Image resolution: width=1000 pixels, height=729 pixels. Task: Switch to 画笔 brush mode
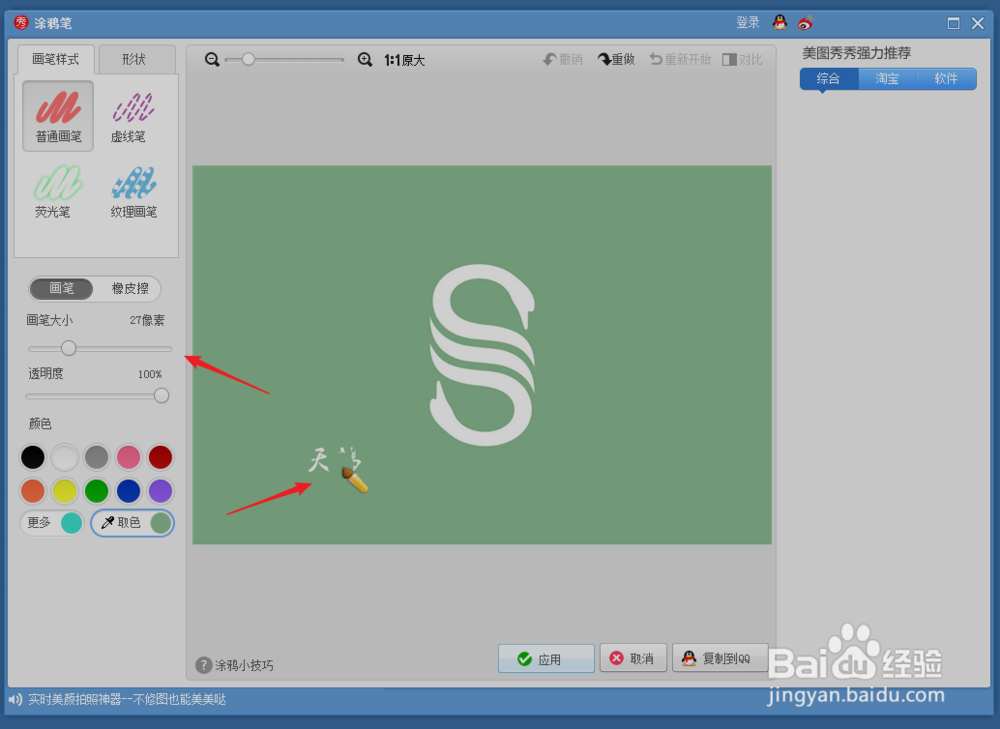coord(61,288)
